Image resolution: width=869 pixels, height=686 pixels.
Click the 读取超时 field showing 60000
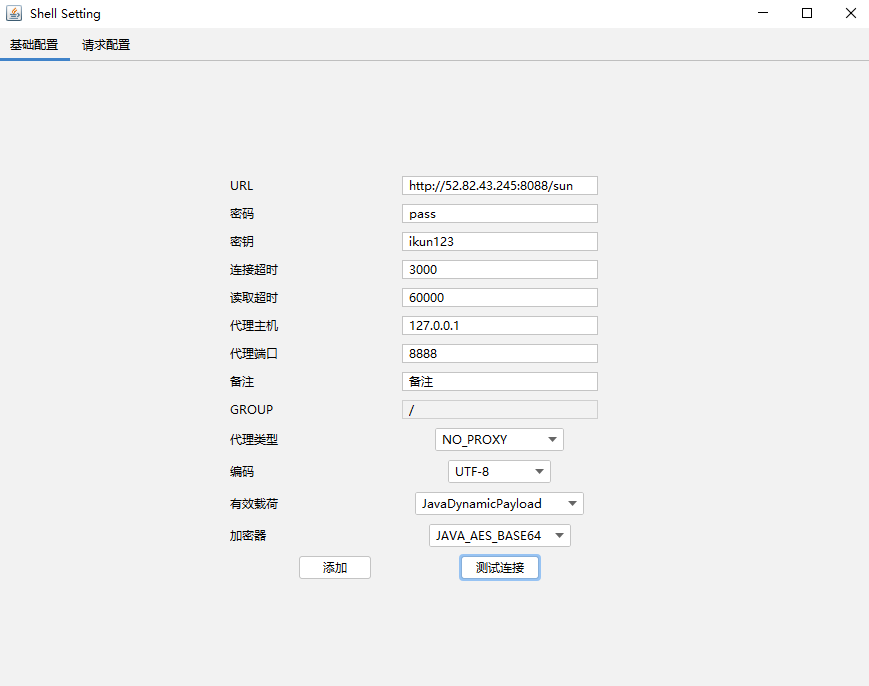pos(499,298)
